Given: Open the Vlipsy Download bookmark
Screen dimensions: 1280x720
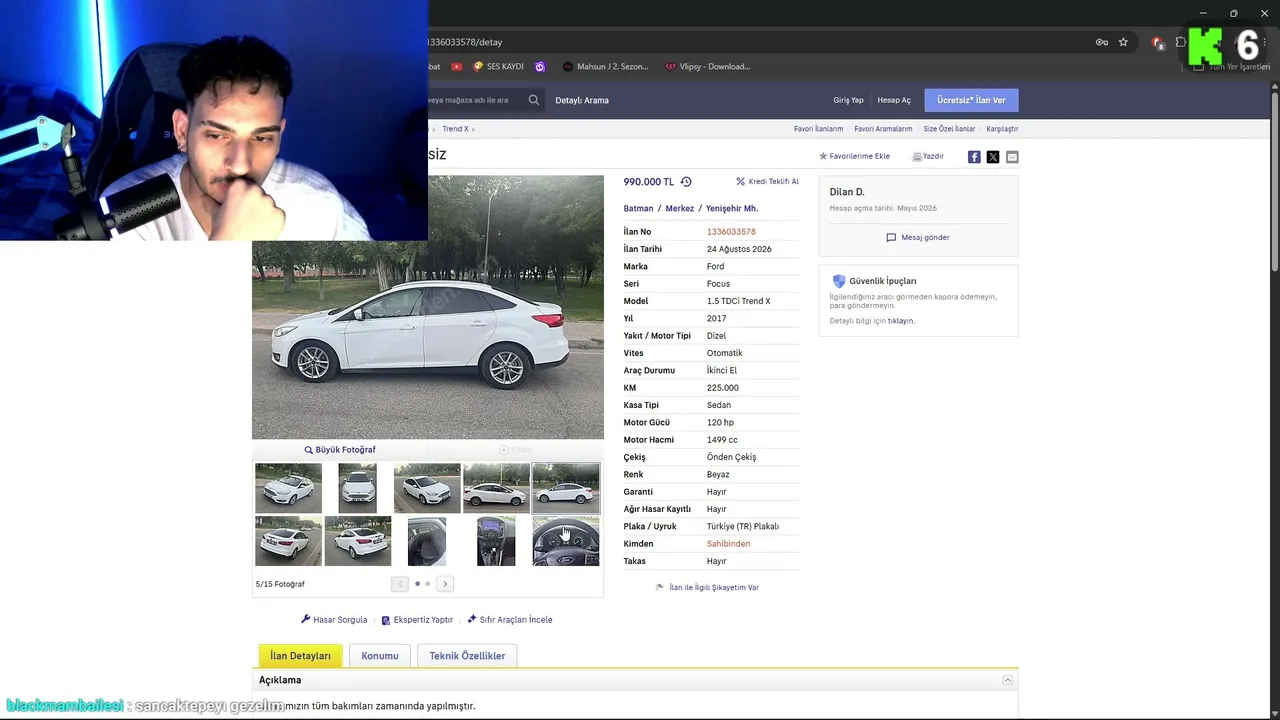Looking at the screenshot, I should 707,67.
